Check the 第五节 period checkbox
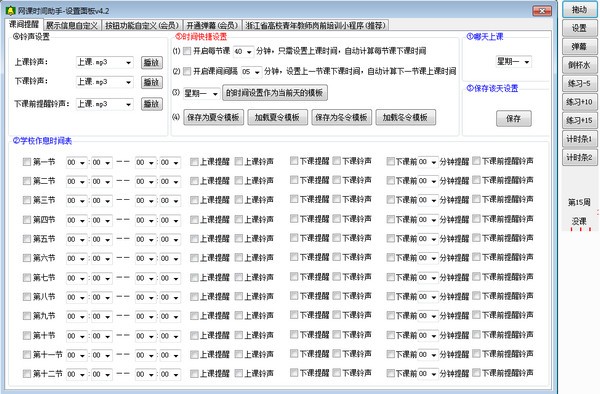The image size is (600, 394). 27,239
